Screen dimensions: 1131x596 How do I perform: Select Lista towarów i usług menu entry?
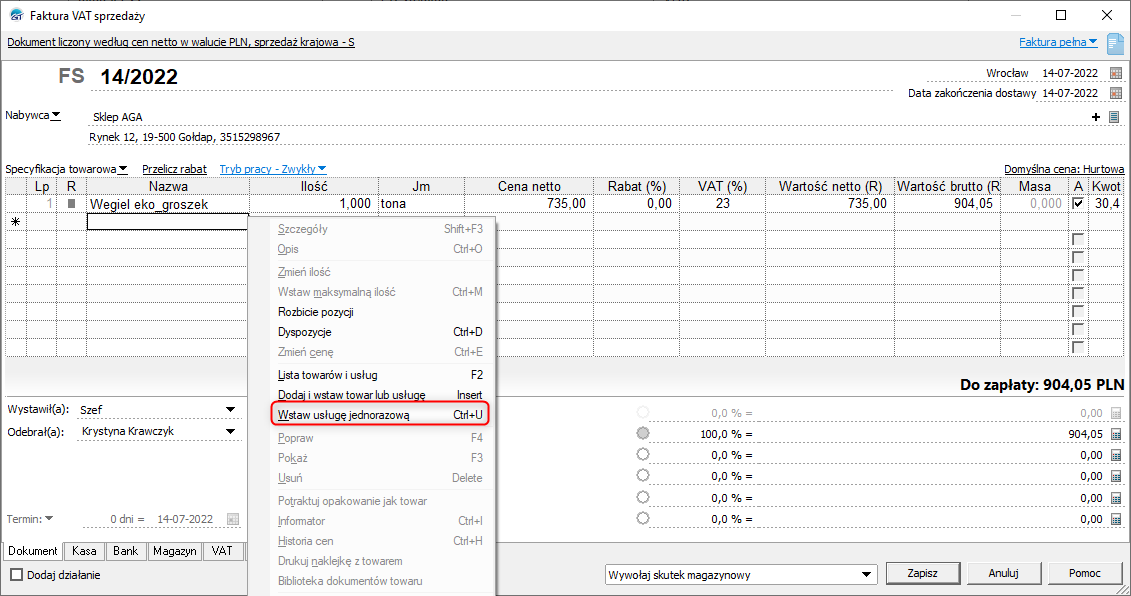(328, 375)
